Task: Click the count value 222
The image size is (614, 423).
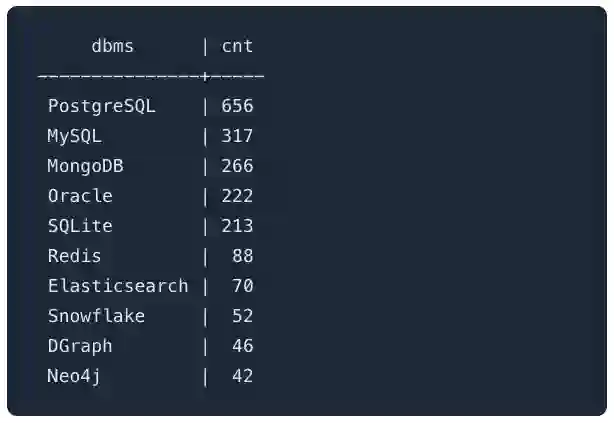Action: click(x=237, y=196)
